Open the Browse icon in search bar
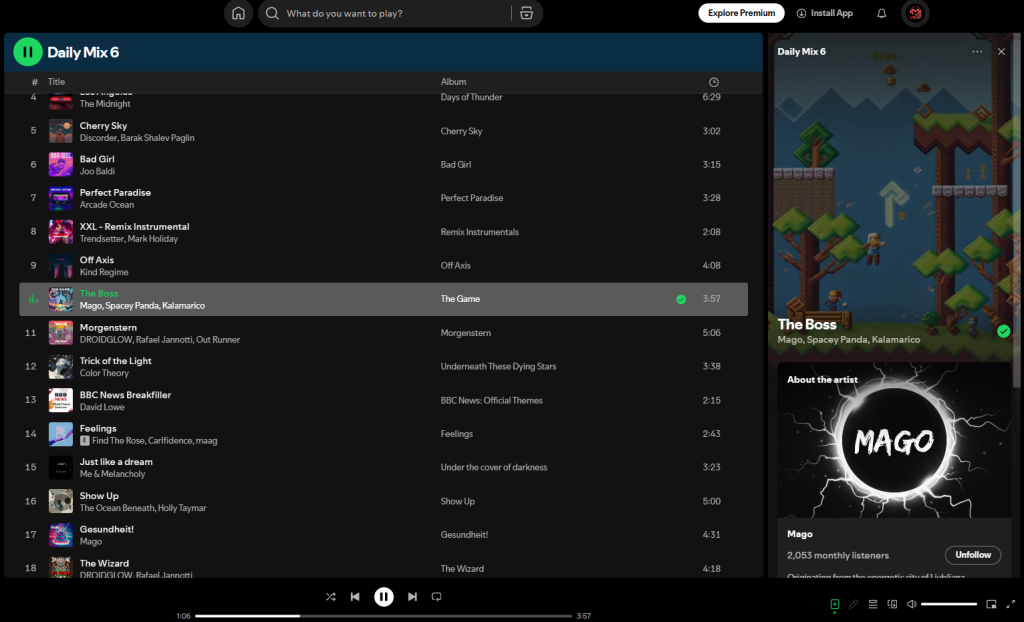Screen dimensions: 1024x622 [x=526, y=13]
